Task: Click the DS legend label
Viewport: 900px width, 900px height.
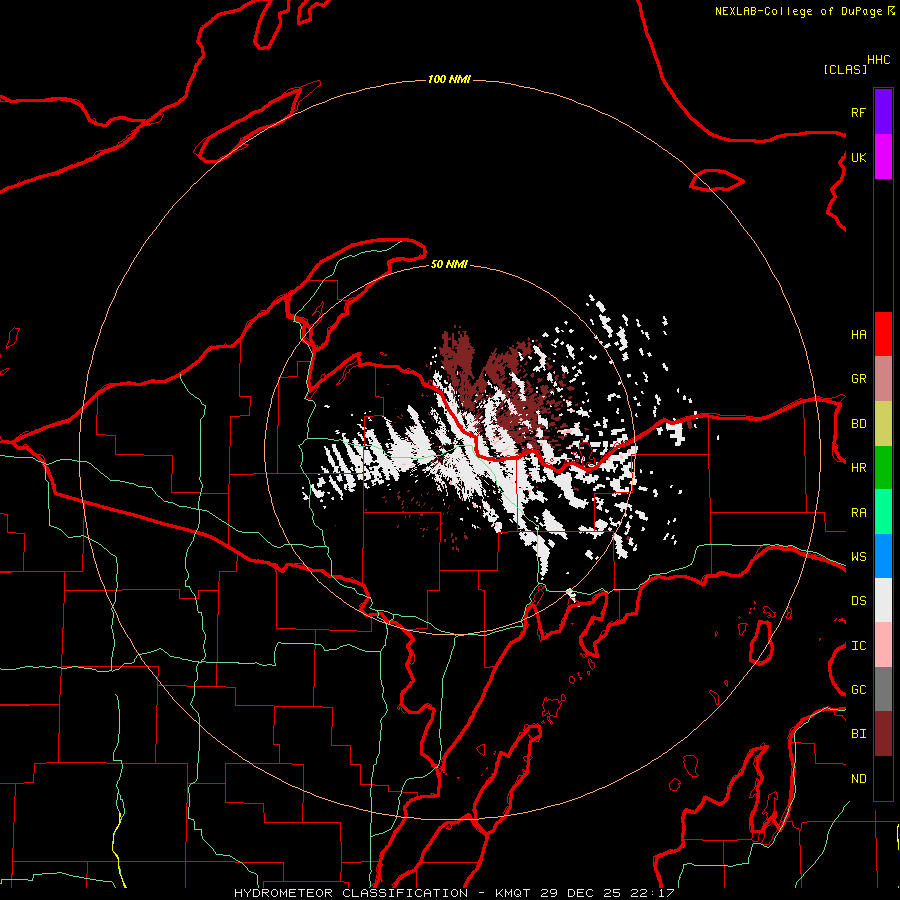Action: tap(858, 601)
